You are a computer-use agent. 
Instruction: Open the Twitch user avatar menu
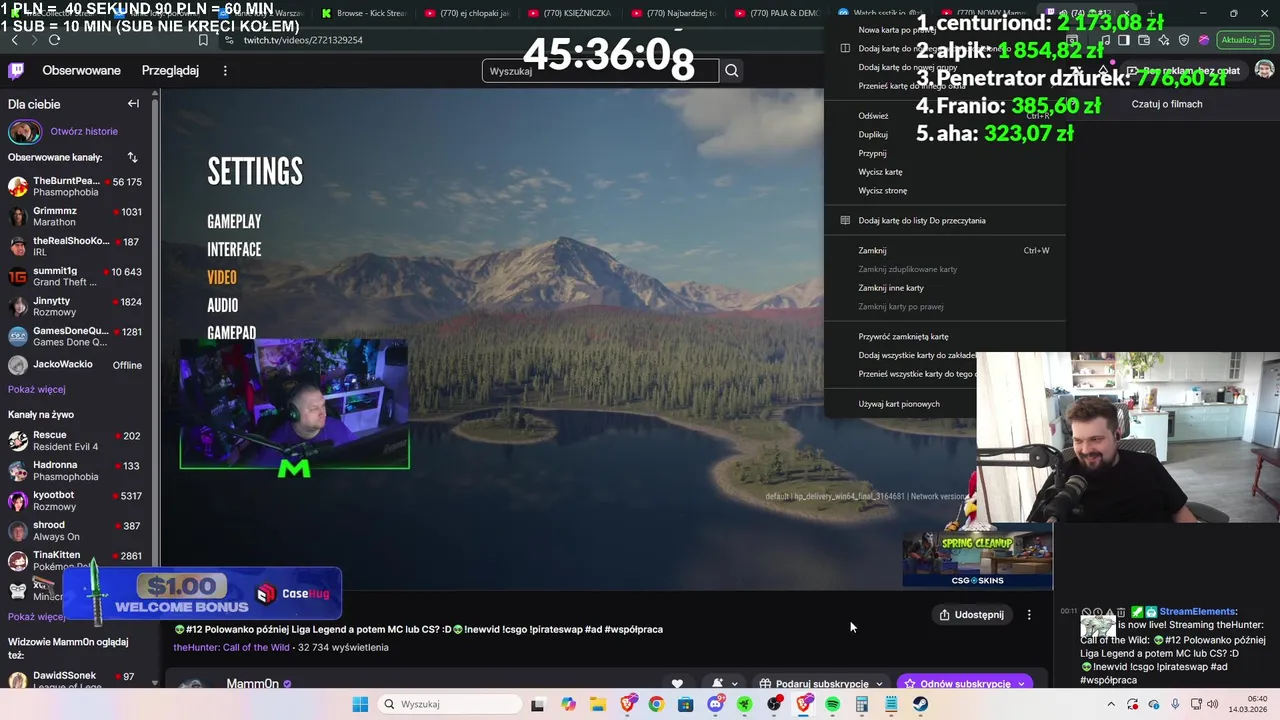pyautogui.click(x=1264, y=70)
